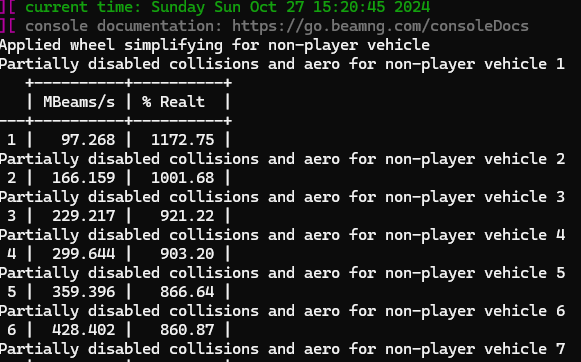Select the value 860.87 in row 6
This screenshot has width=581, height=362.
point(187,330)
